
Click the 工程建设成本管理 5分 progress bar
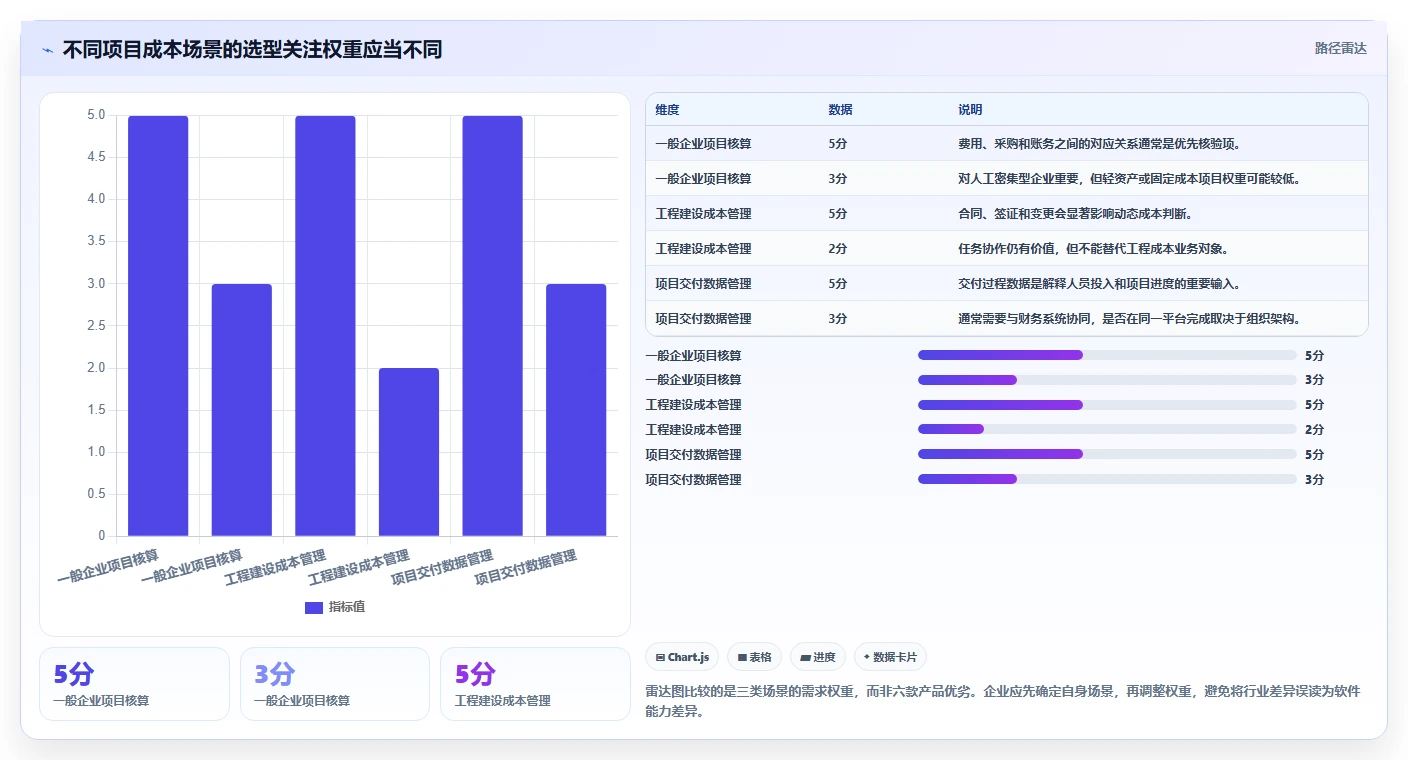pos(1107,405)
